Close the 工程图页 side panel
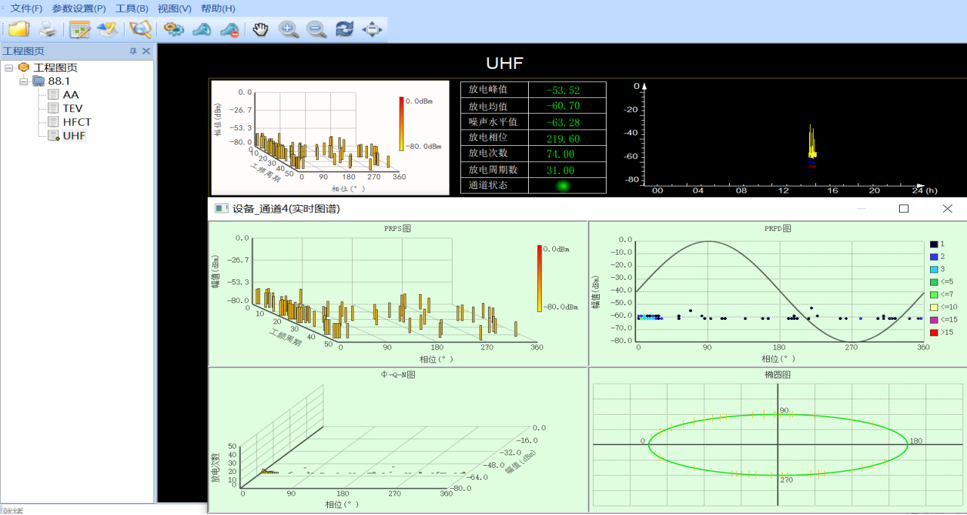This screenshot has height=515, width=967. point(146,51)
